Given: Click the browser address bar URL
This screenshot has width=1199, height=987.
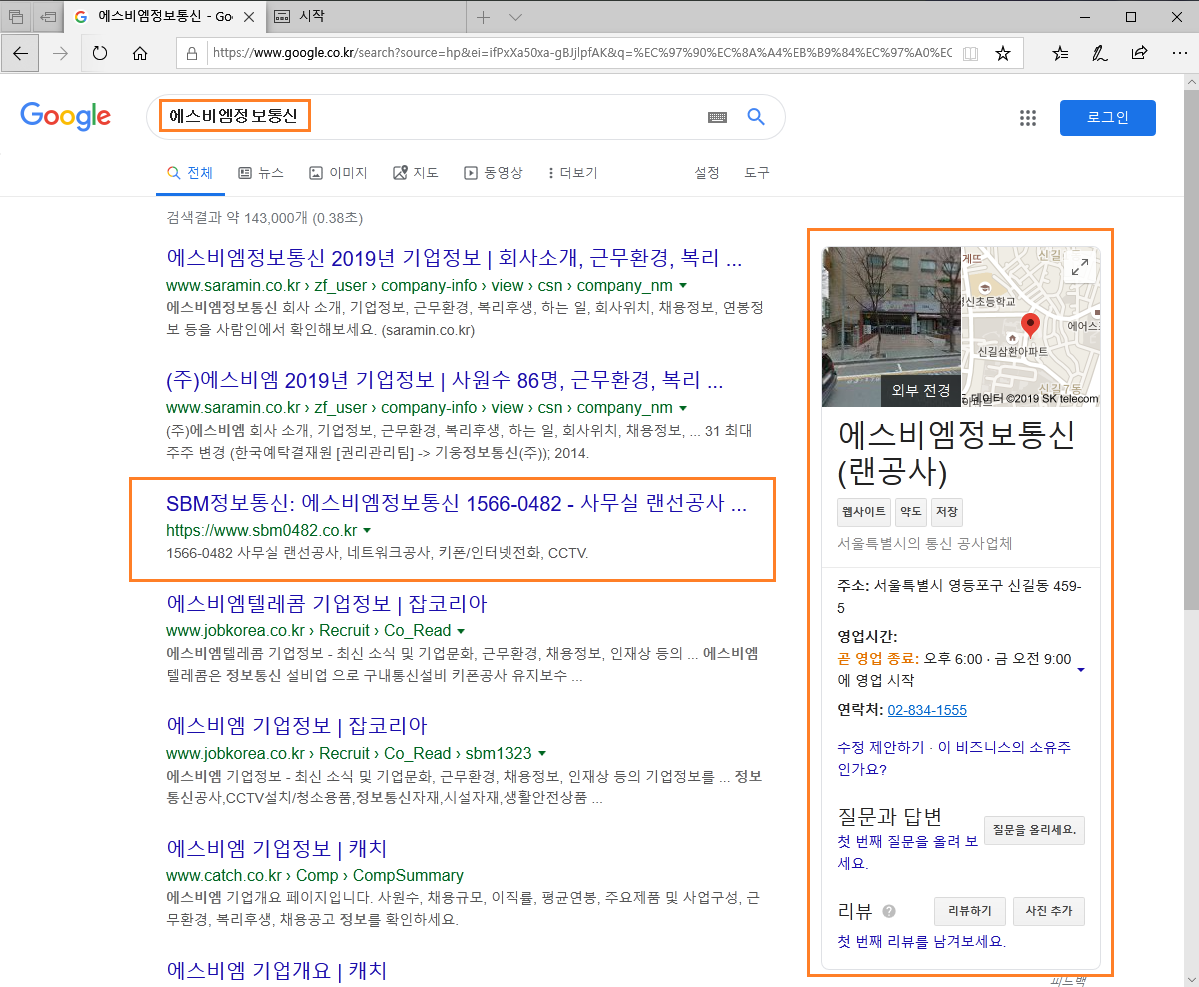Looking at the screenshot, I should (x=581, y=53).
